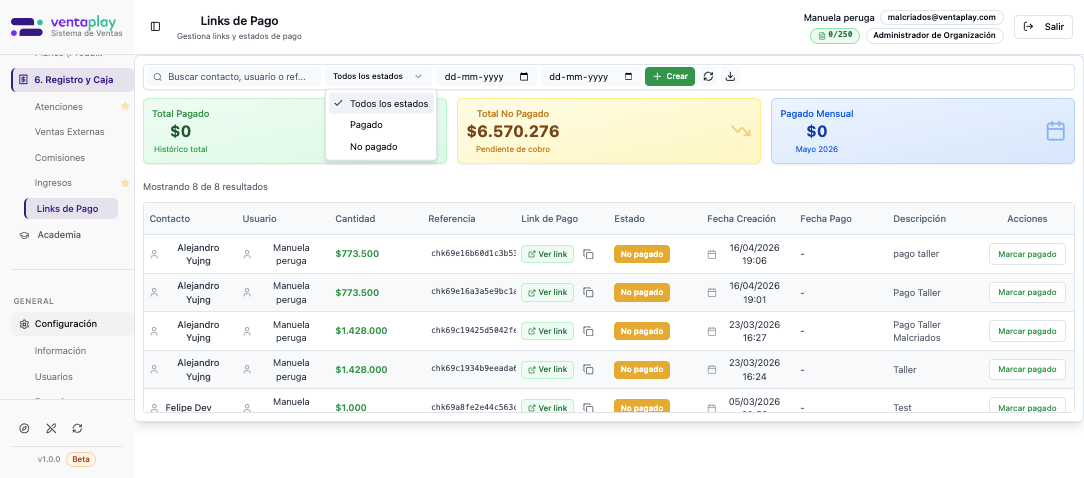Click the compass icon in sidebar footer
1084x478 pixels.
coord(24,428)
